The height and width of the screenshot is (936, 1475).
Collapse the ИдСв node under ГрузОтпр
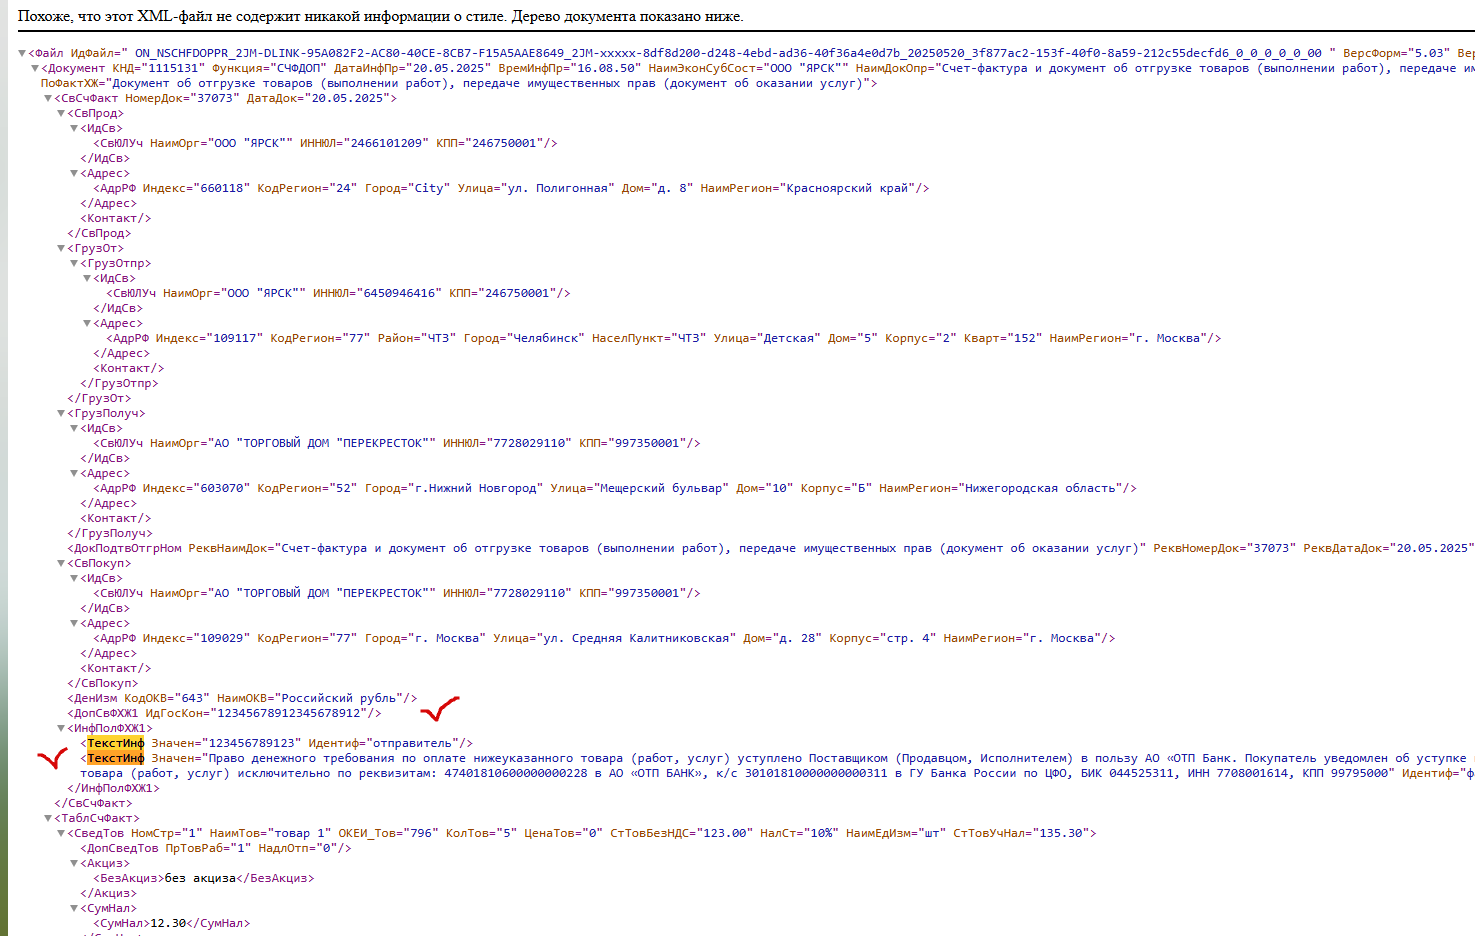coord(87,278)
